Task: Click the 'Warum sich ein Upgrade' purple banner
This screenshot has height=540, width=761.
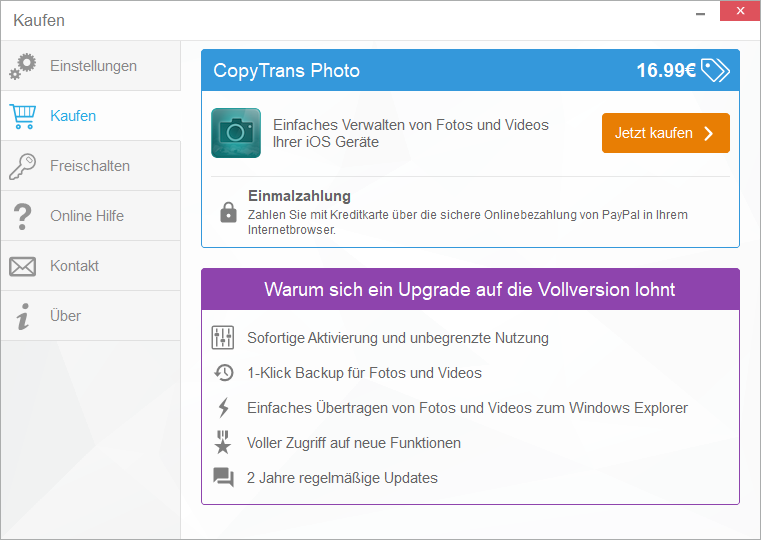Action: [x=470, y=290]
